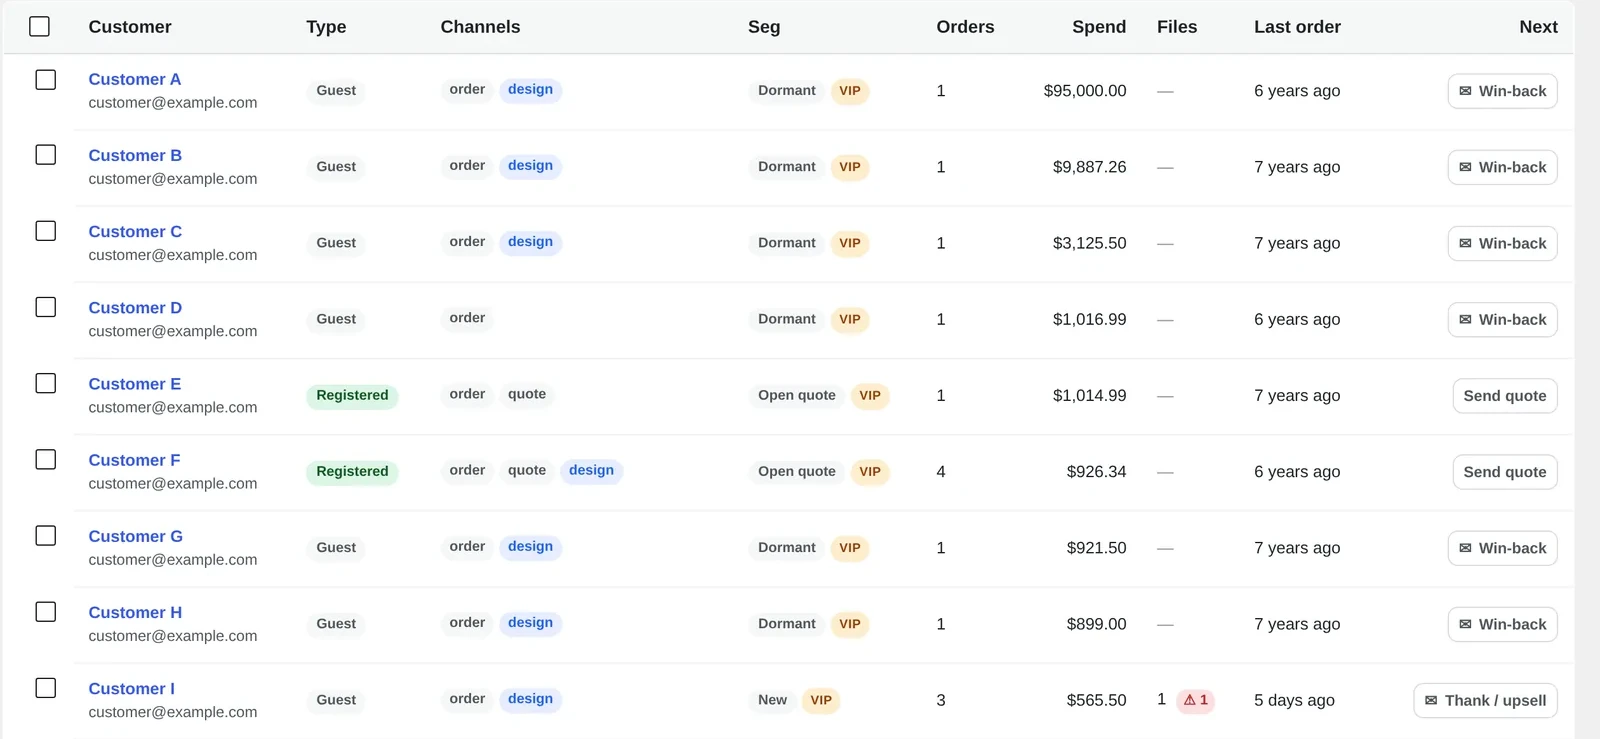Select Customer G's checkbox

coord(46,536)
